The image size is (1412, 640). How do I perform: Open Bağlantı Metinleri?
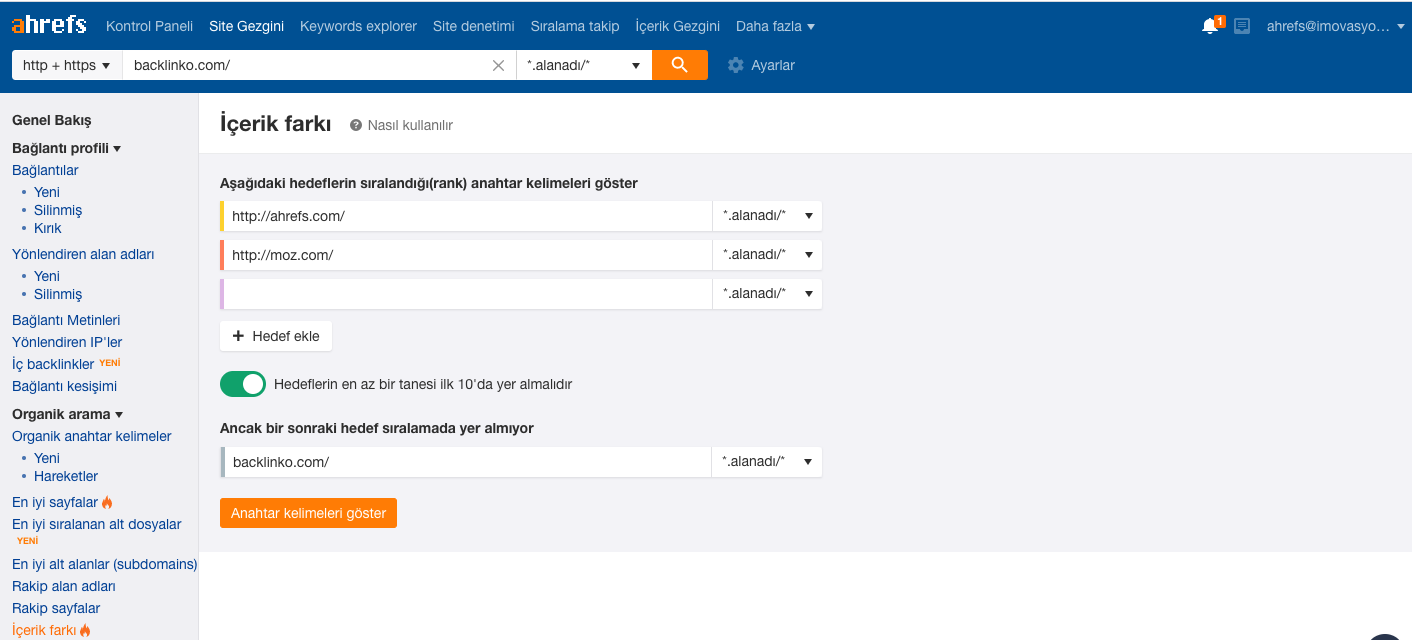tap(66, 320)
